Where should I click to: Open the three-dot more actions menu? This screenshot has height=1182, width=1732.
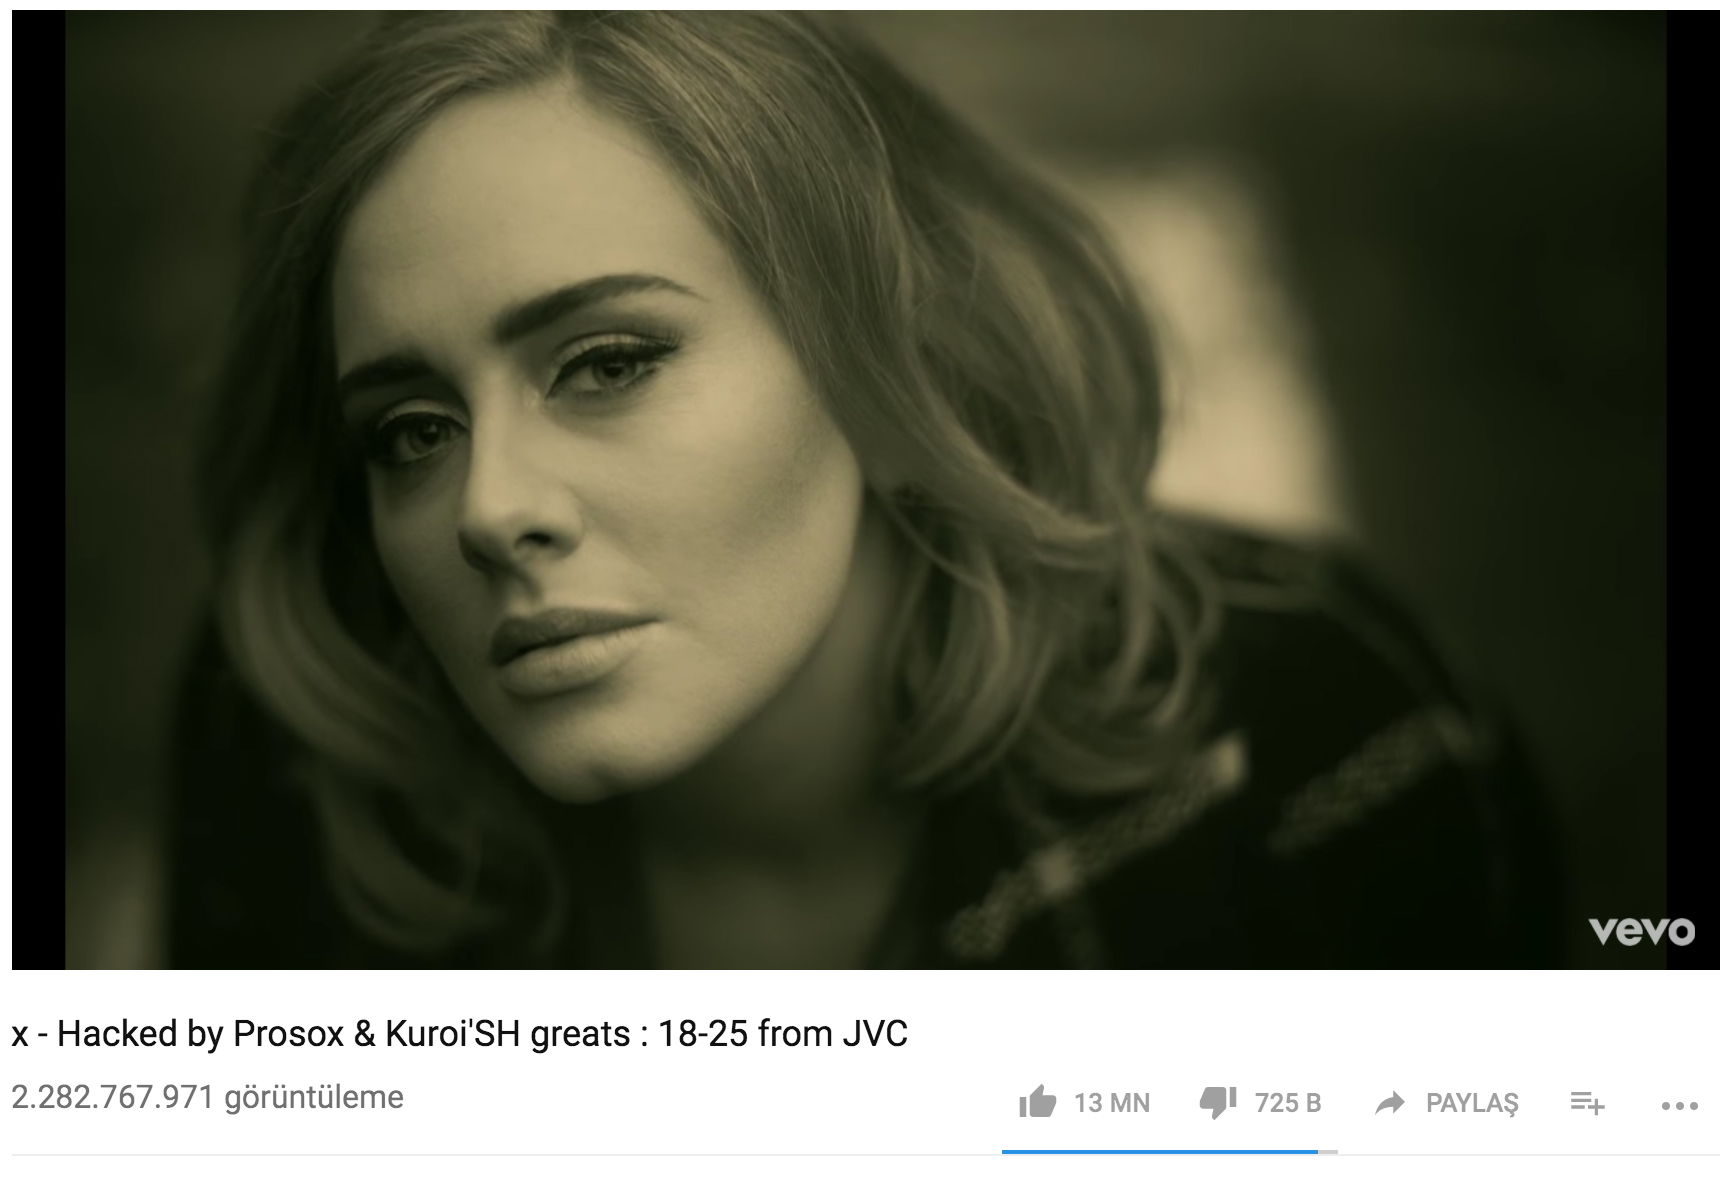[1679, 1106]
